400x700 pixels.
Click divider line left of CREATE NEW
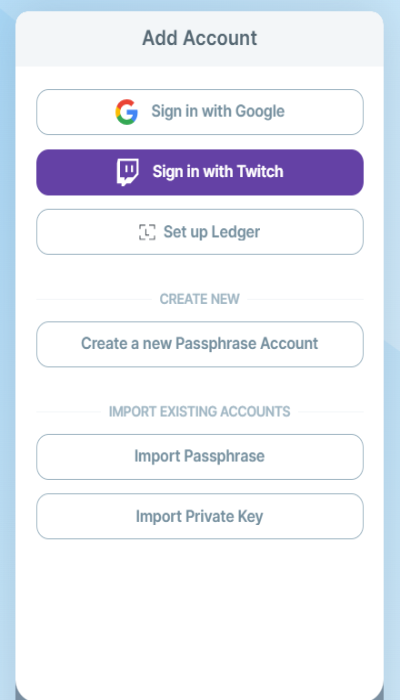(x=94, y=299)
